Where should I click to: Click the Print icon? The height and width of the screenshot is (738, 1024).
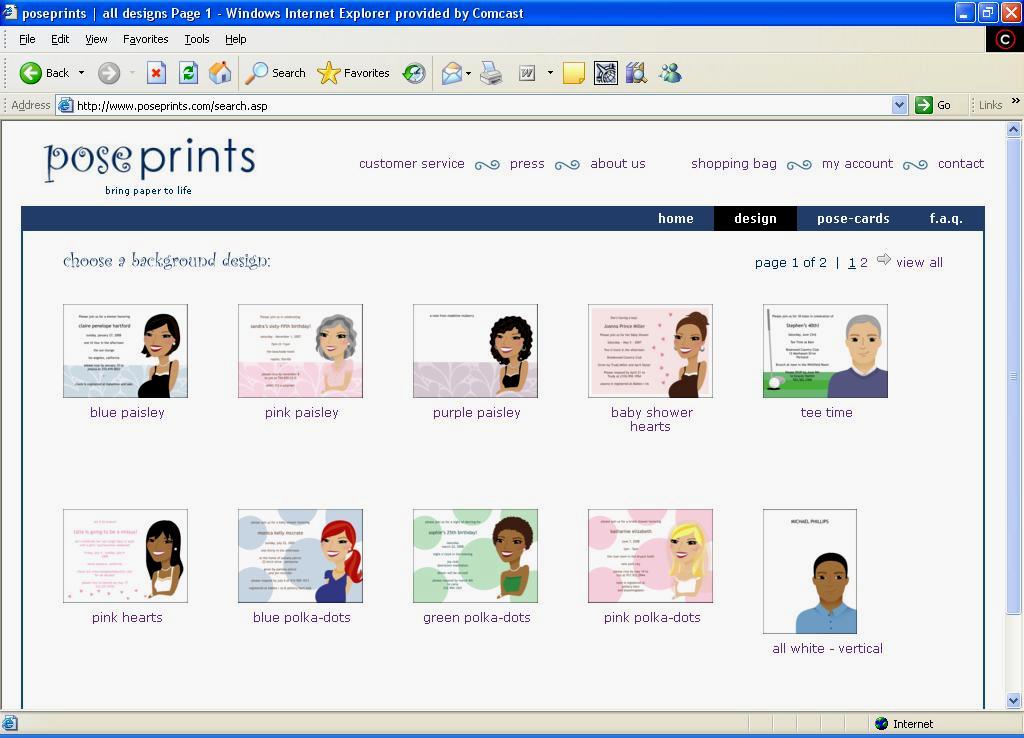(491, 73)
